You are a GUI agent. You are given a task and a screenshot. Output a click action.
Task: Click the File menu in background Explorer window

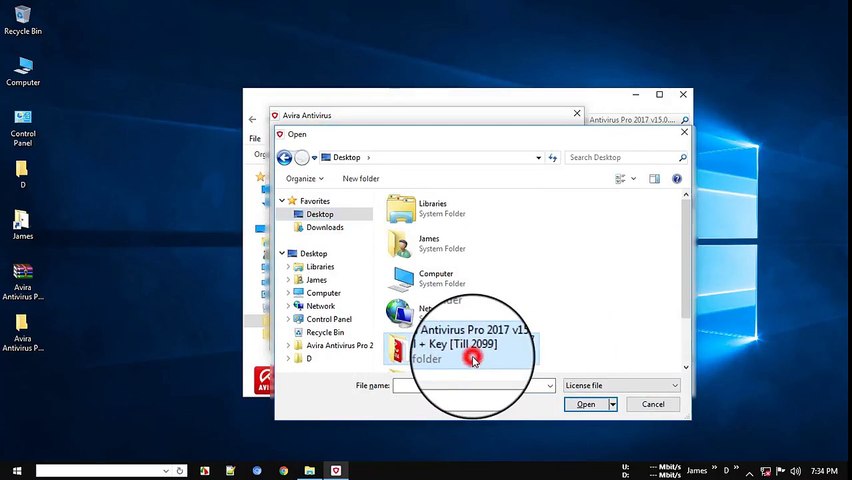click(255, 139)
